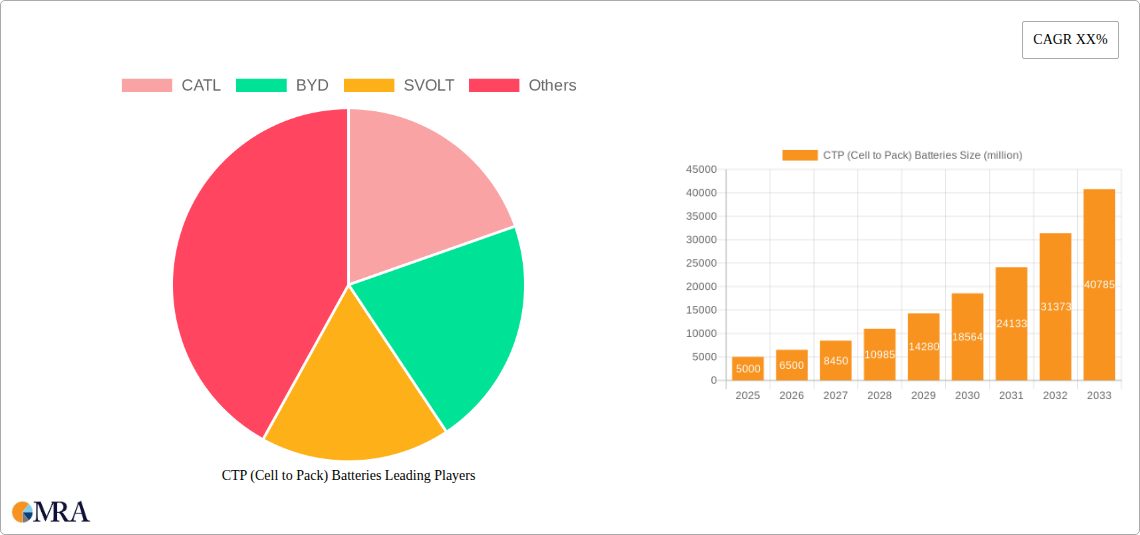Click the 2029 x-axis label
This screenshot has height=535, width=1140.
pos(923,396)
